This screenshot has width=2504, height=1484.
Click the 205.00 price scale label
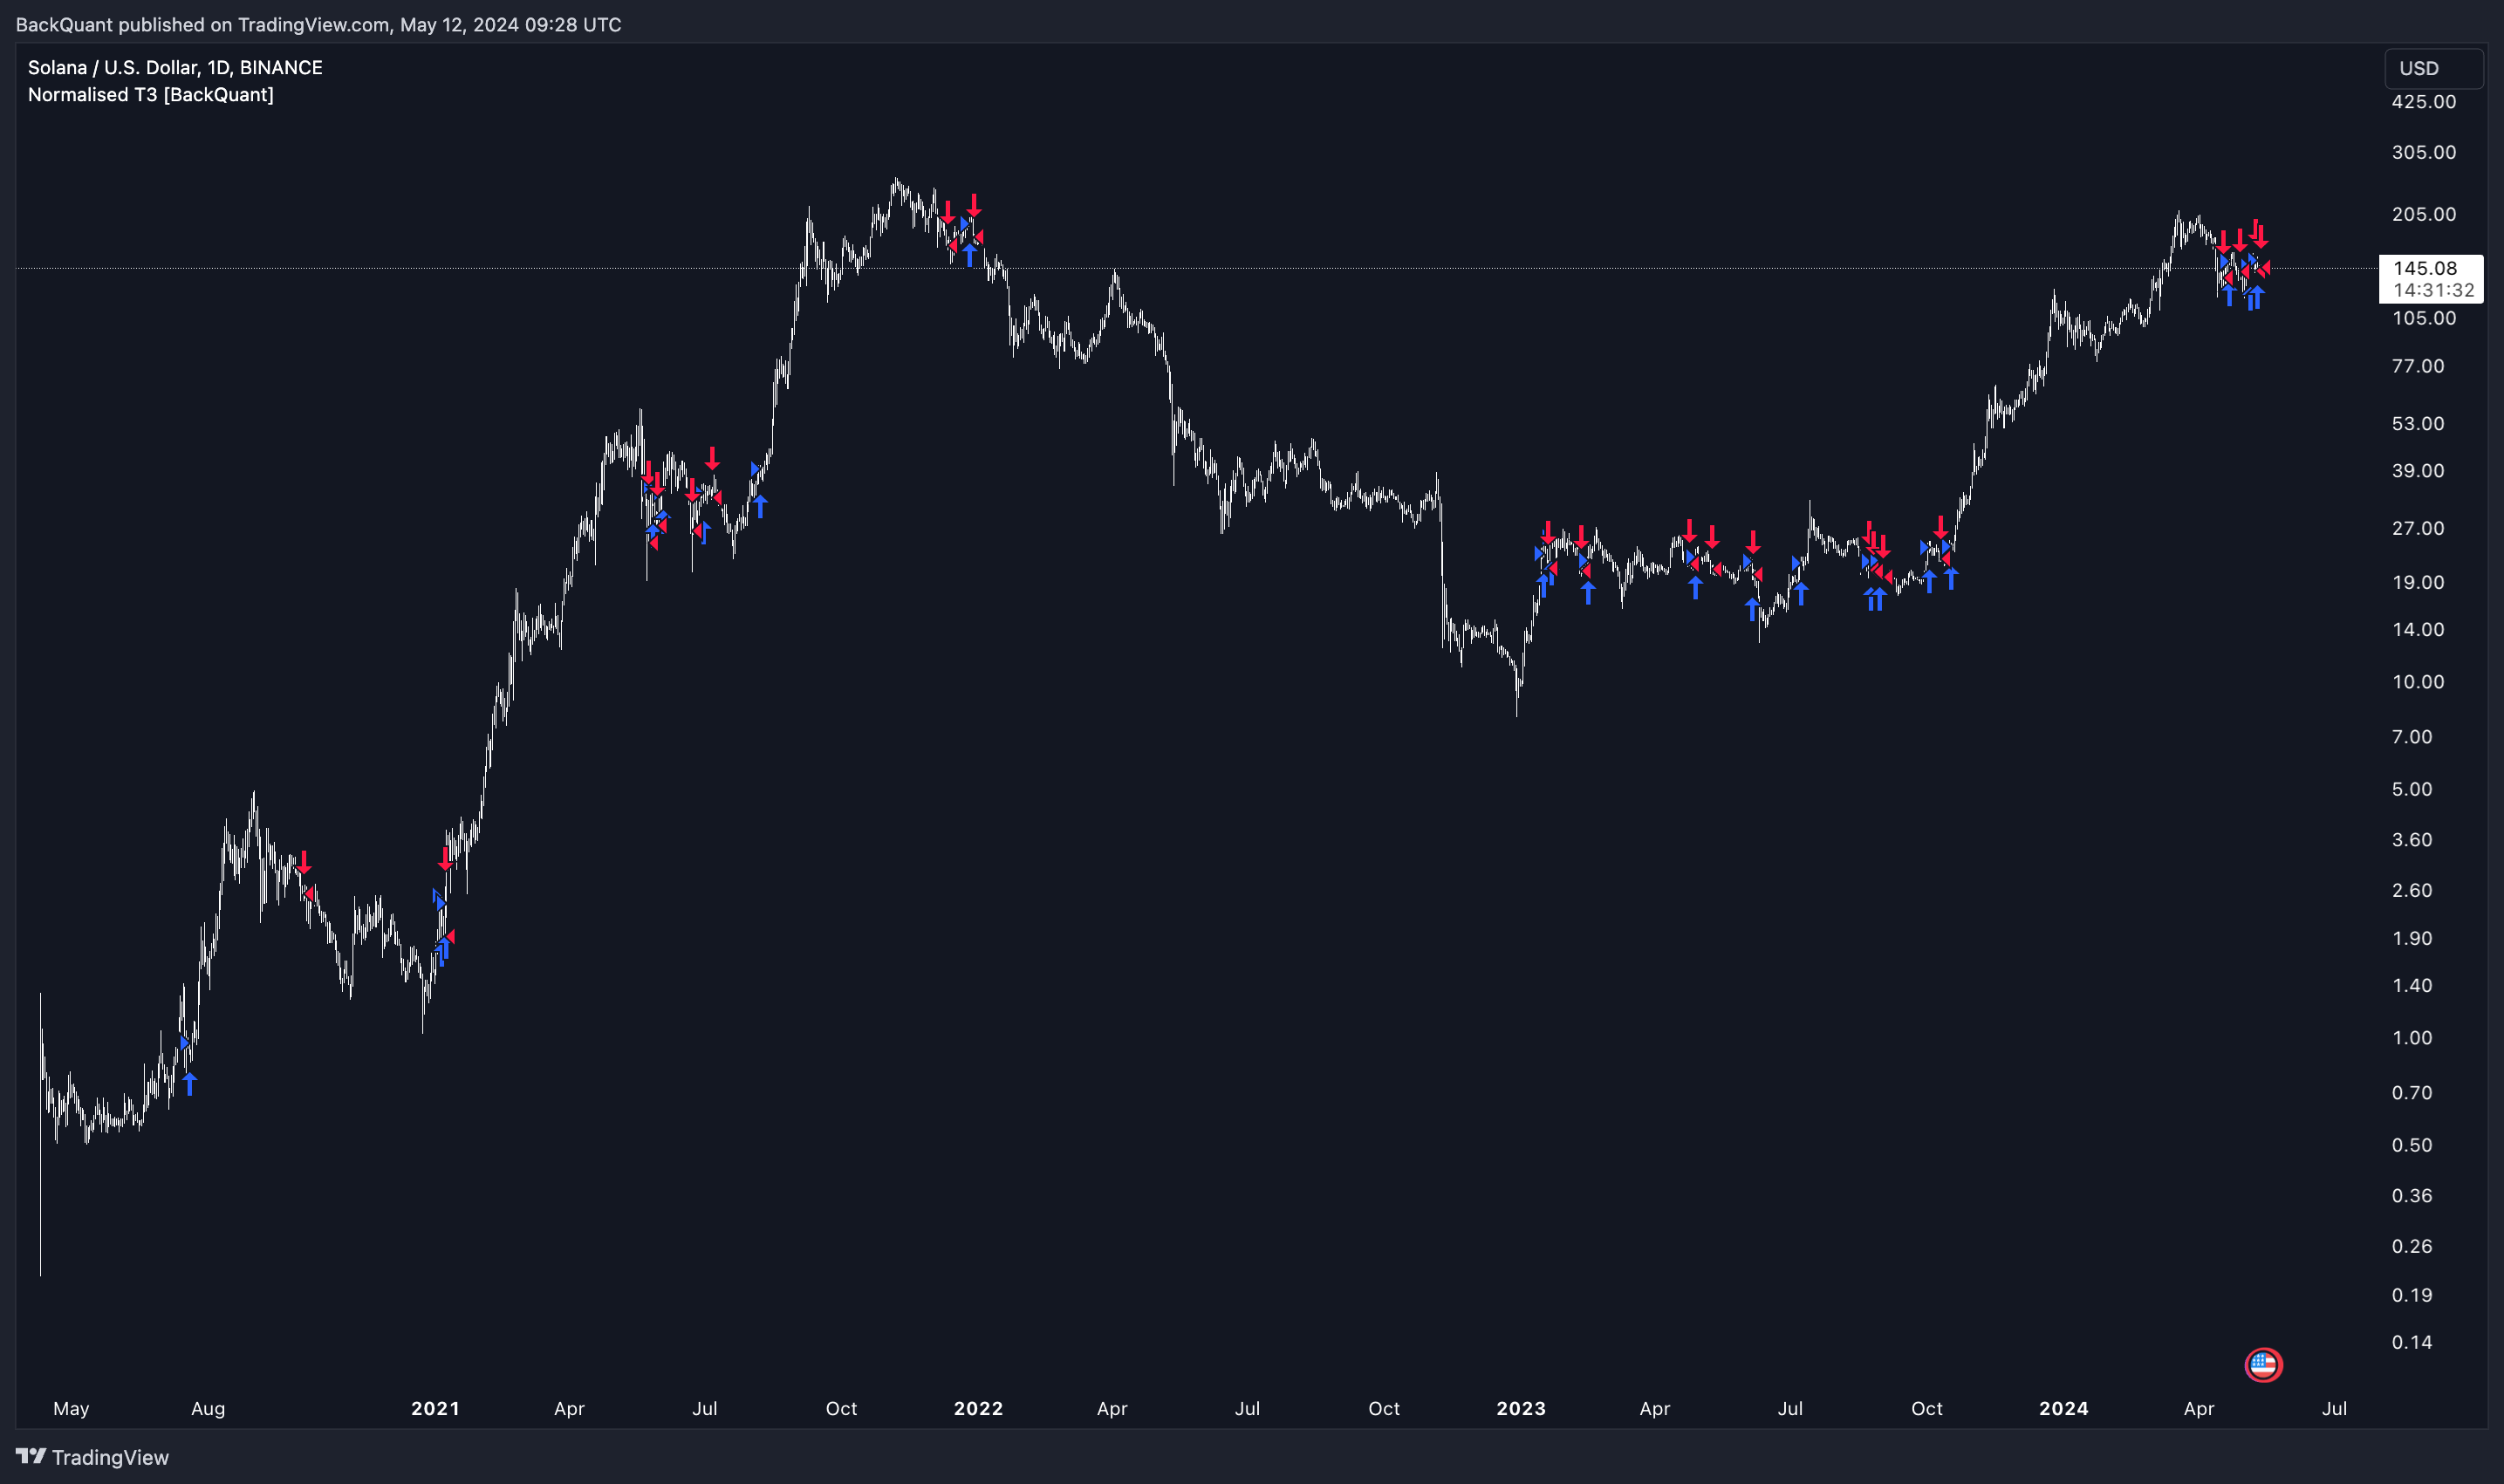2423,214
